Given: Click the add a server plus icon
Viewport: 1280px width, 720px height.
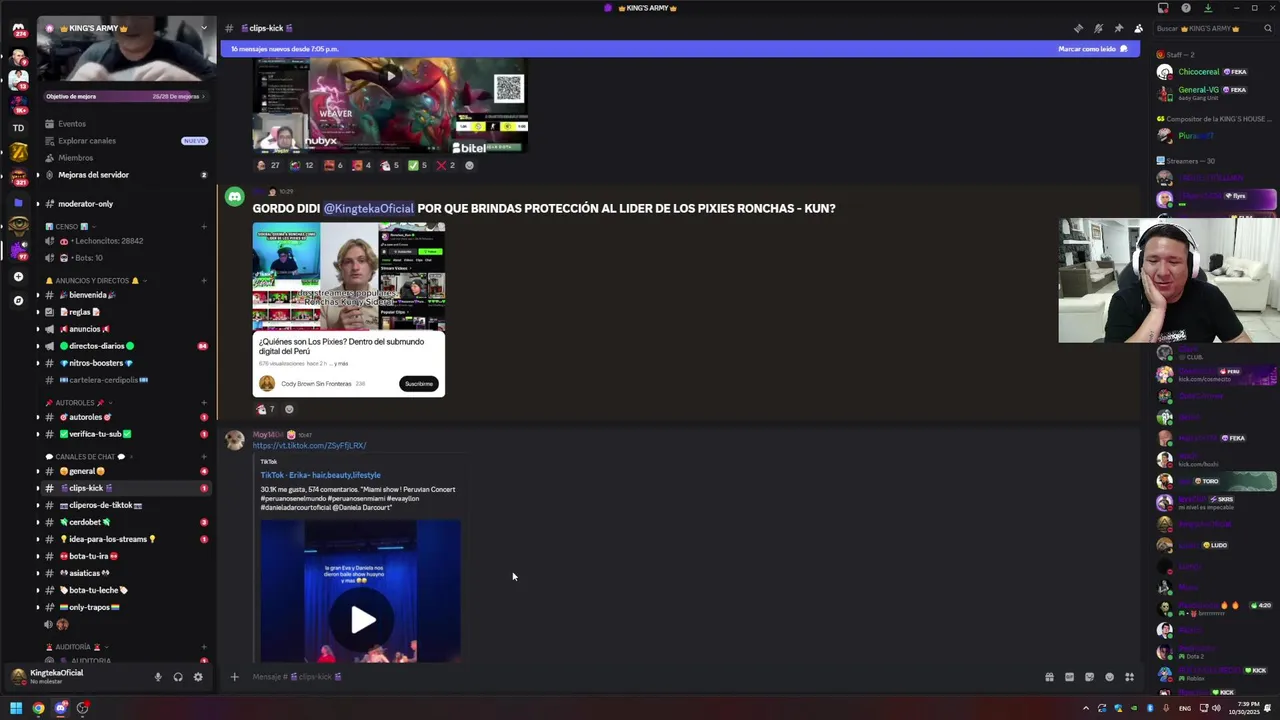Looking at the screenshot, I should click(18, 276).
